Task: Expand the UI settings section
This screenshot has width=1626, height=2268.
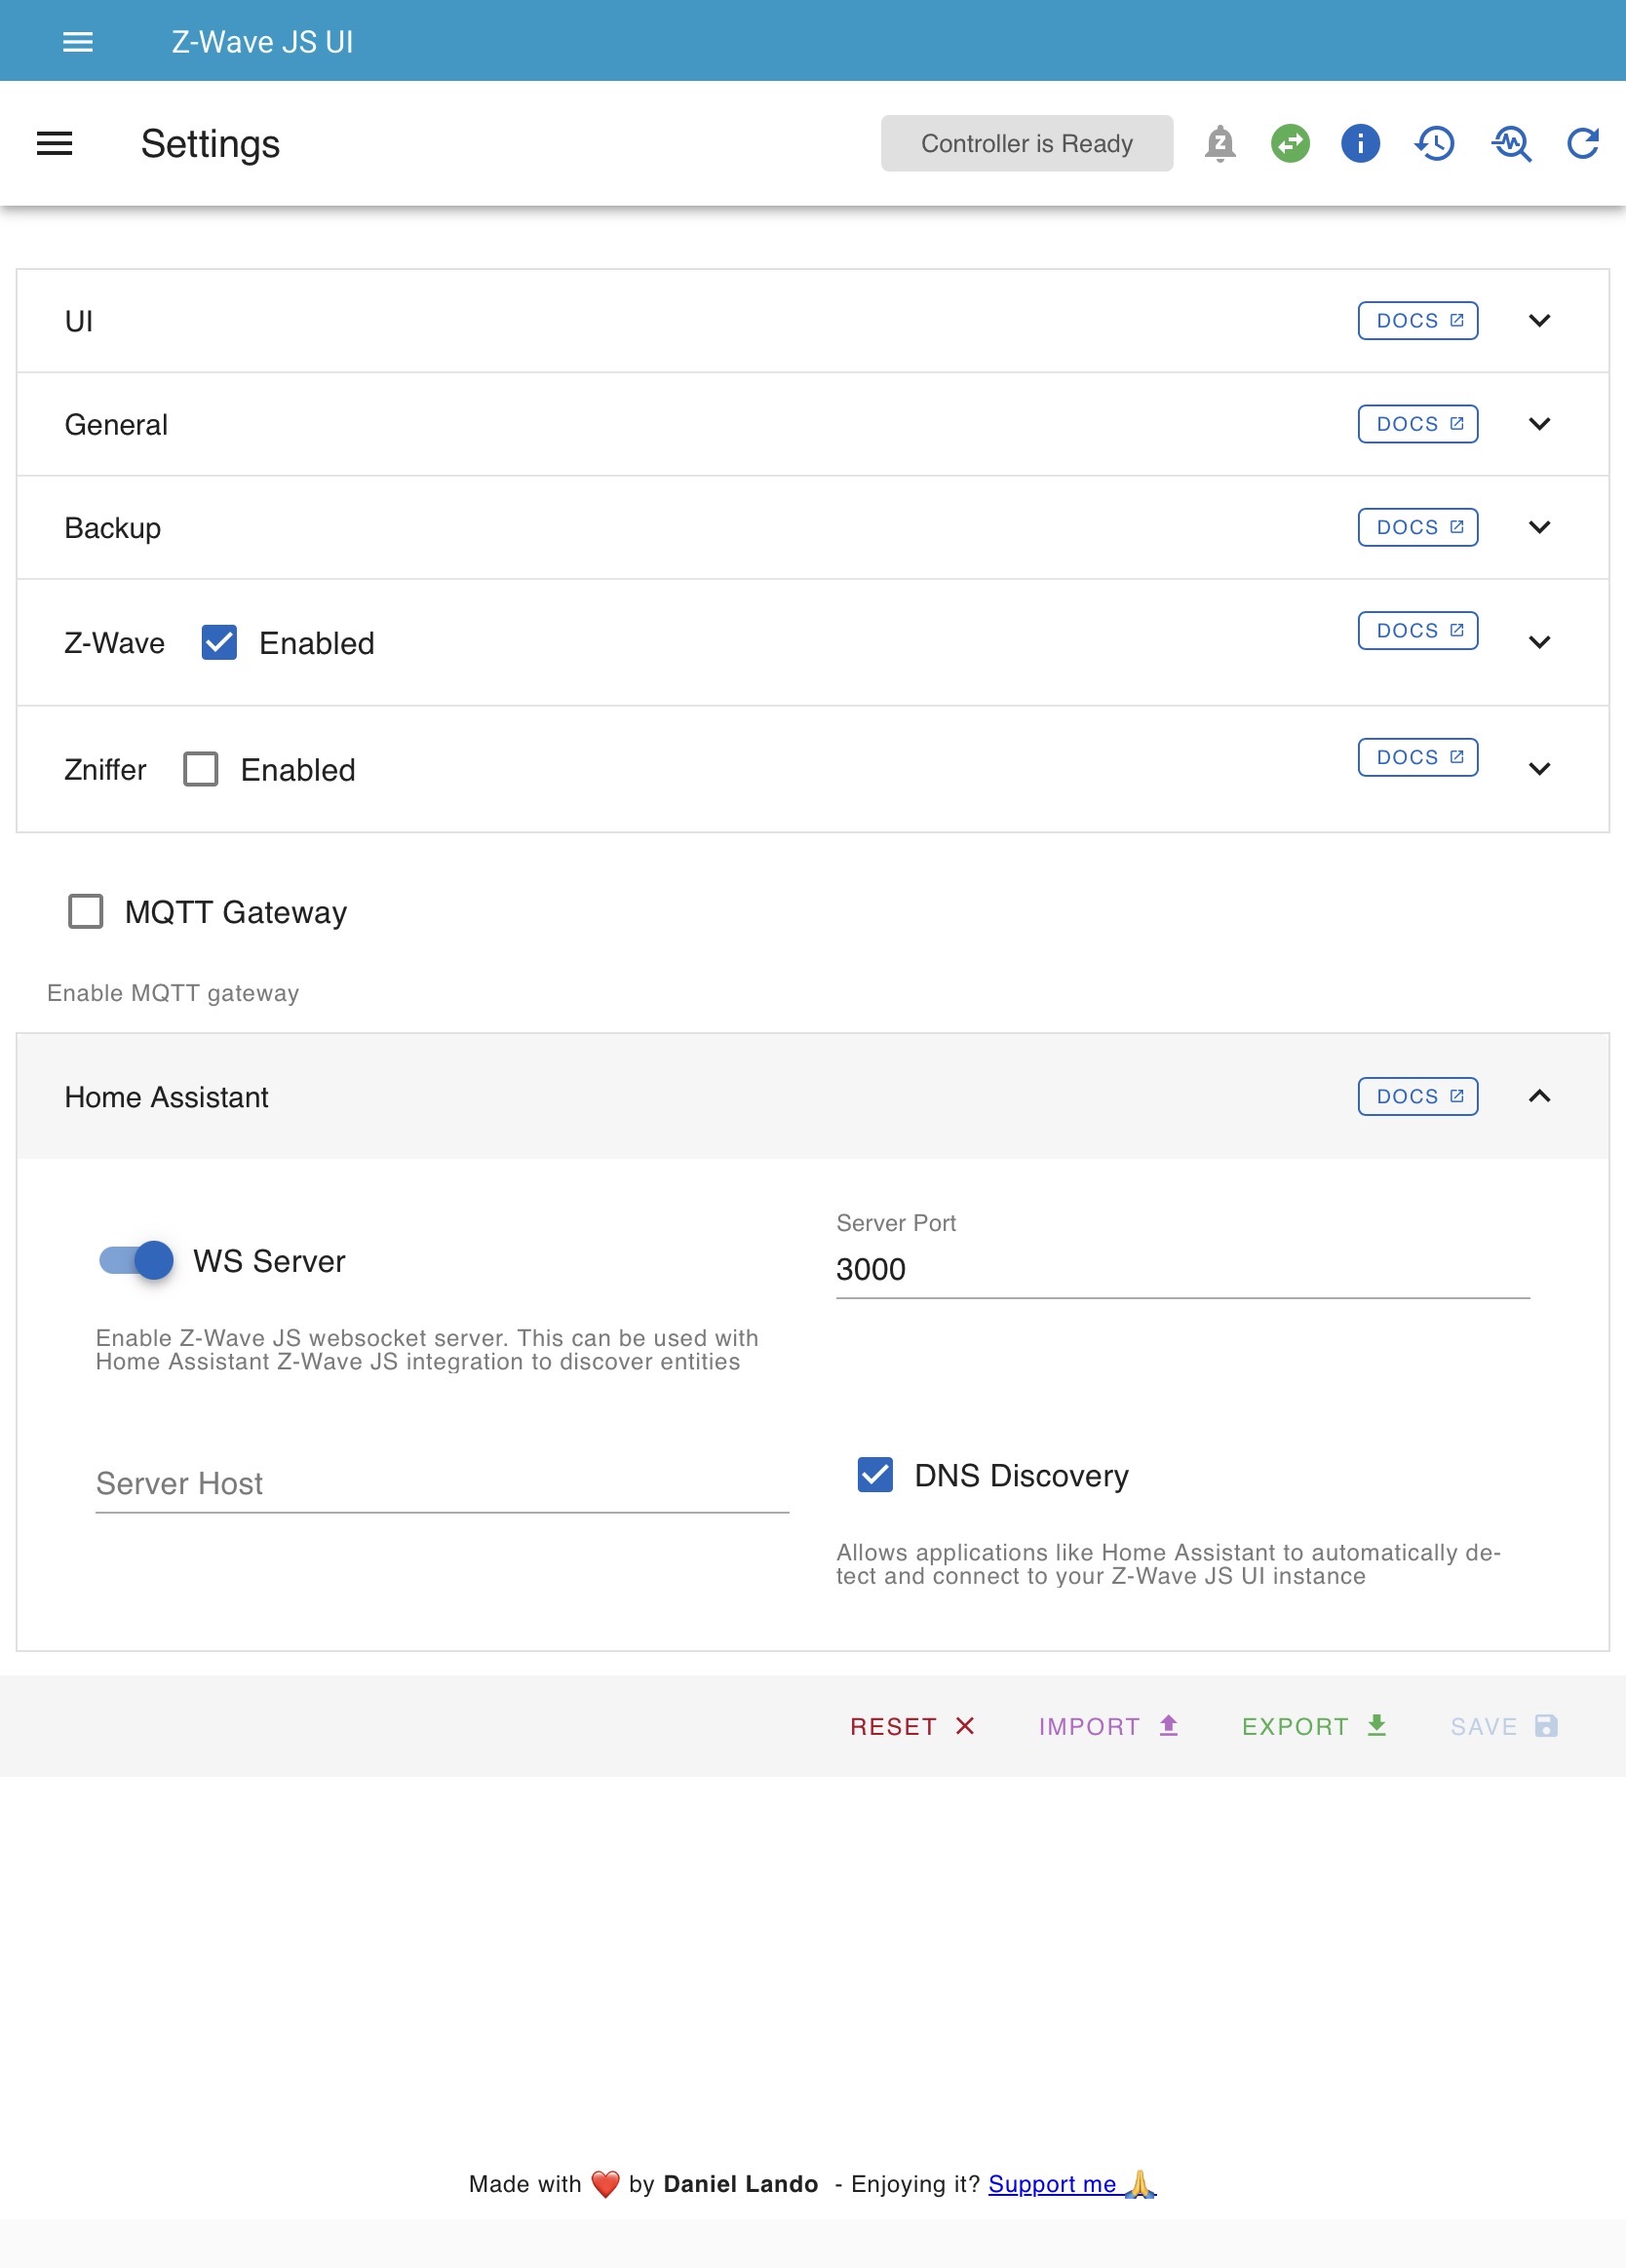Action: click(1539, 321)
